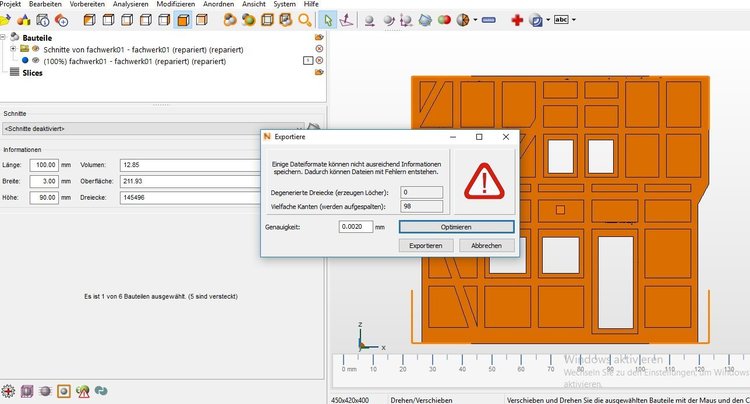The image size is (750, 404).
Task: Click the create primitive shapes icon
Action: click(23, 20)
